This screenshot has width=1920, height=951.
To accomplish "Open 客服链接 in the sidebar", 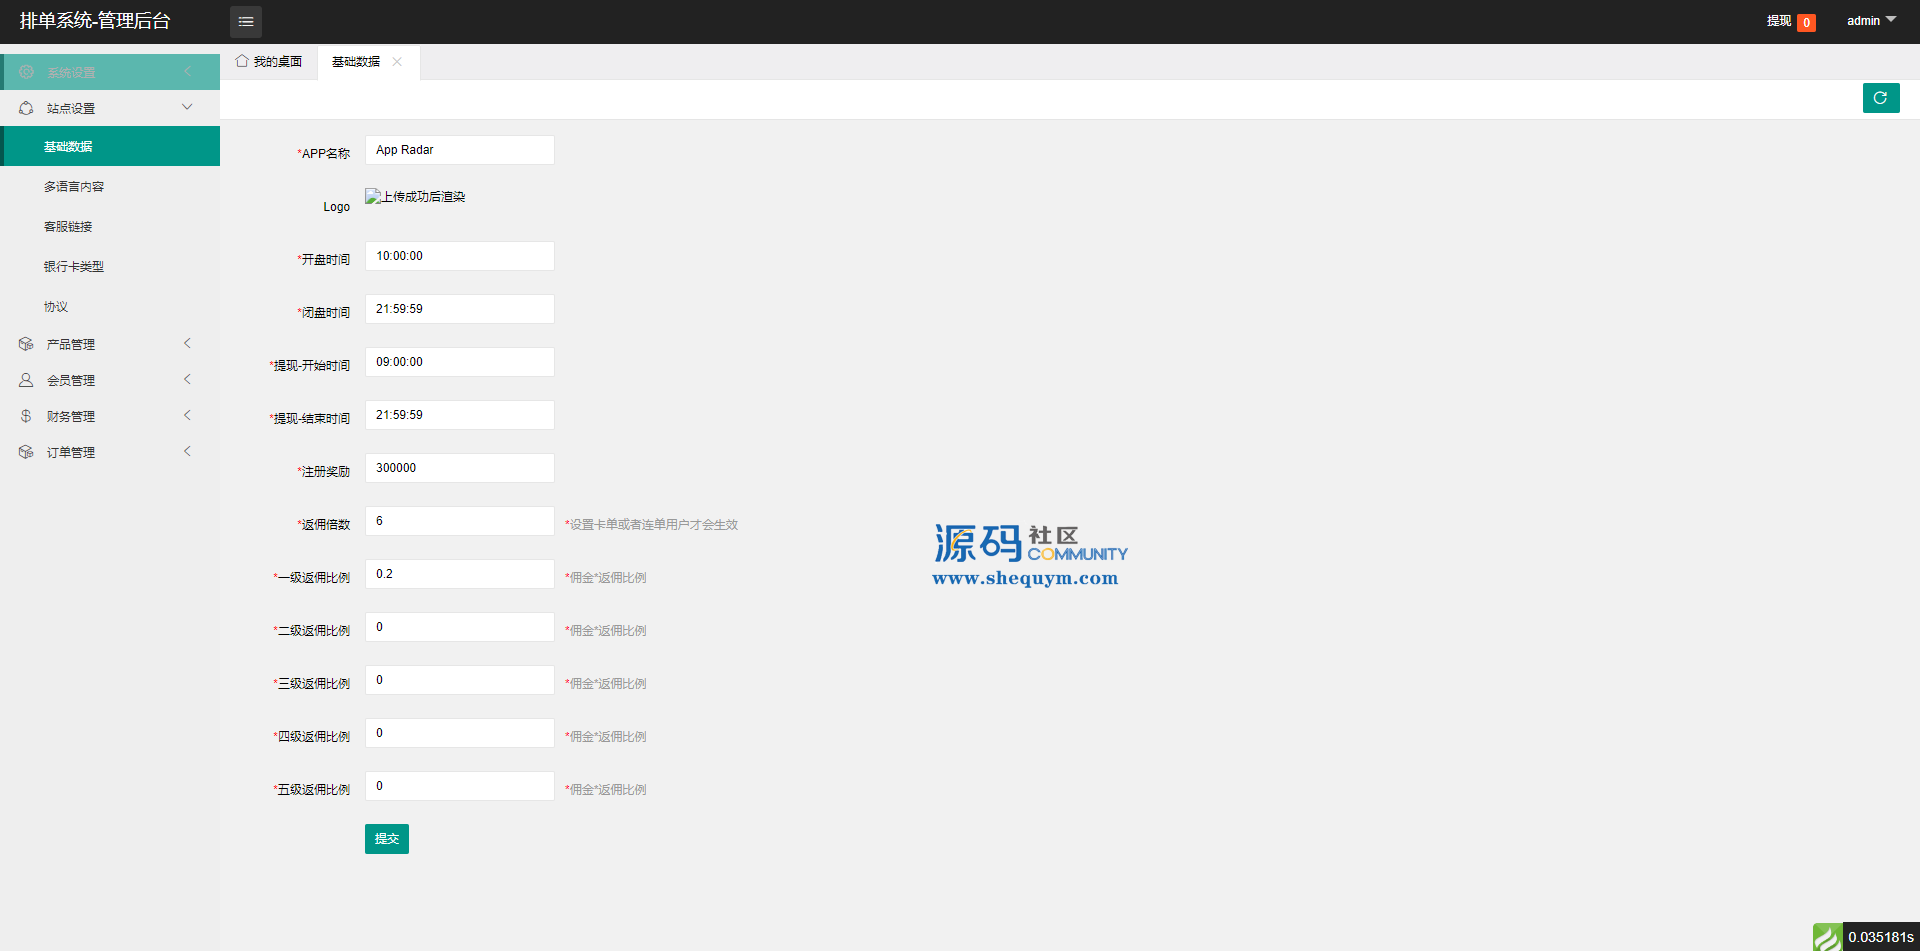I will point(110,226).
